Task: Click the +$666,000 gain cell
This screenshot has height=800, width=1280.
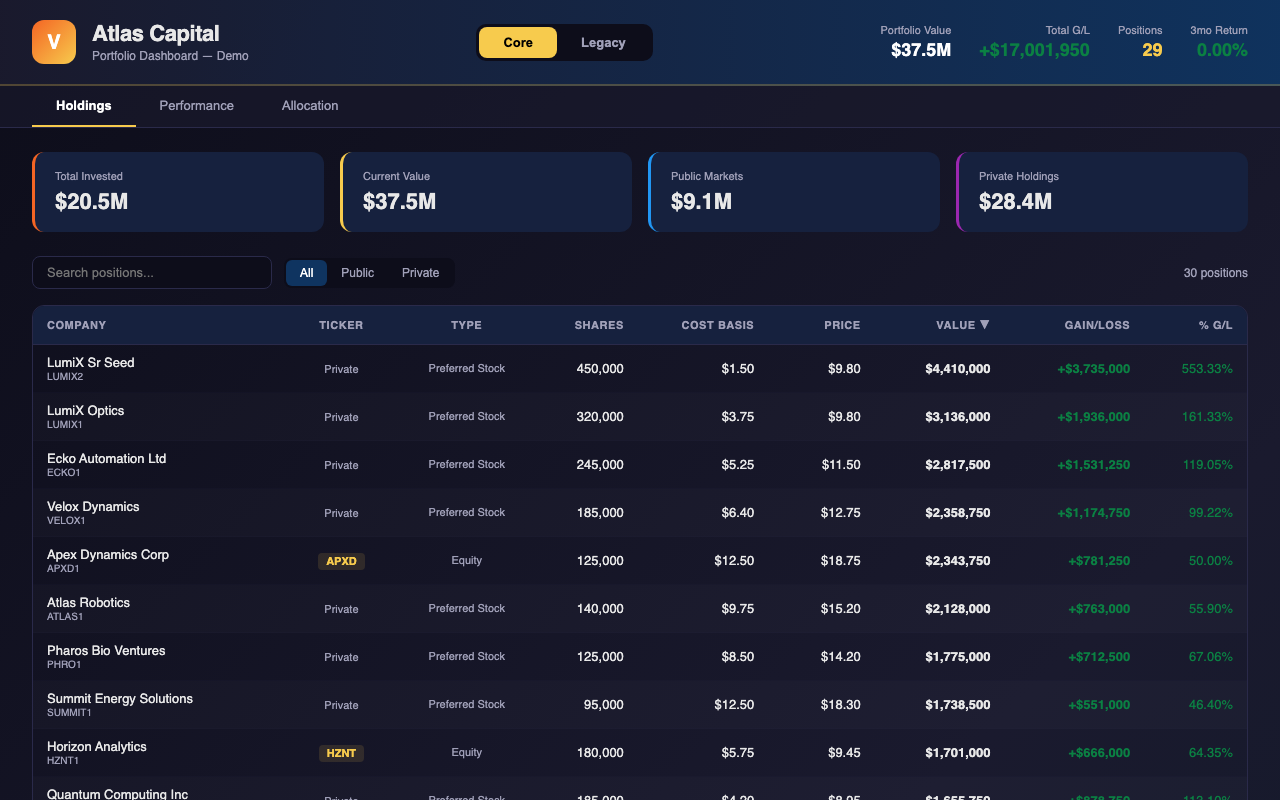Action: pyautogui.click(x=1099, y=753)
